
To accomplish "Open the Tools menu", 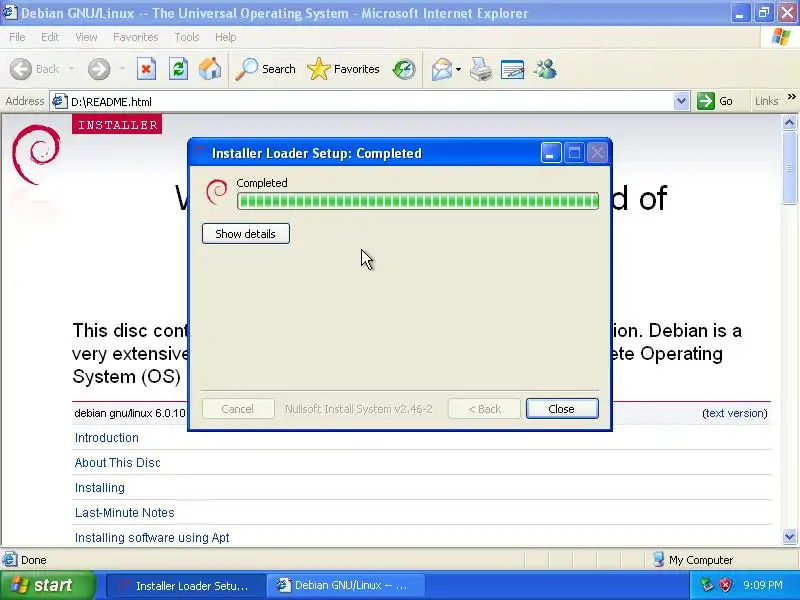I will click(x=186, y=37).
